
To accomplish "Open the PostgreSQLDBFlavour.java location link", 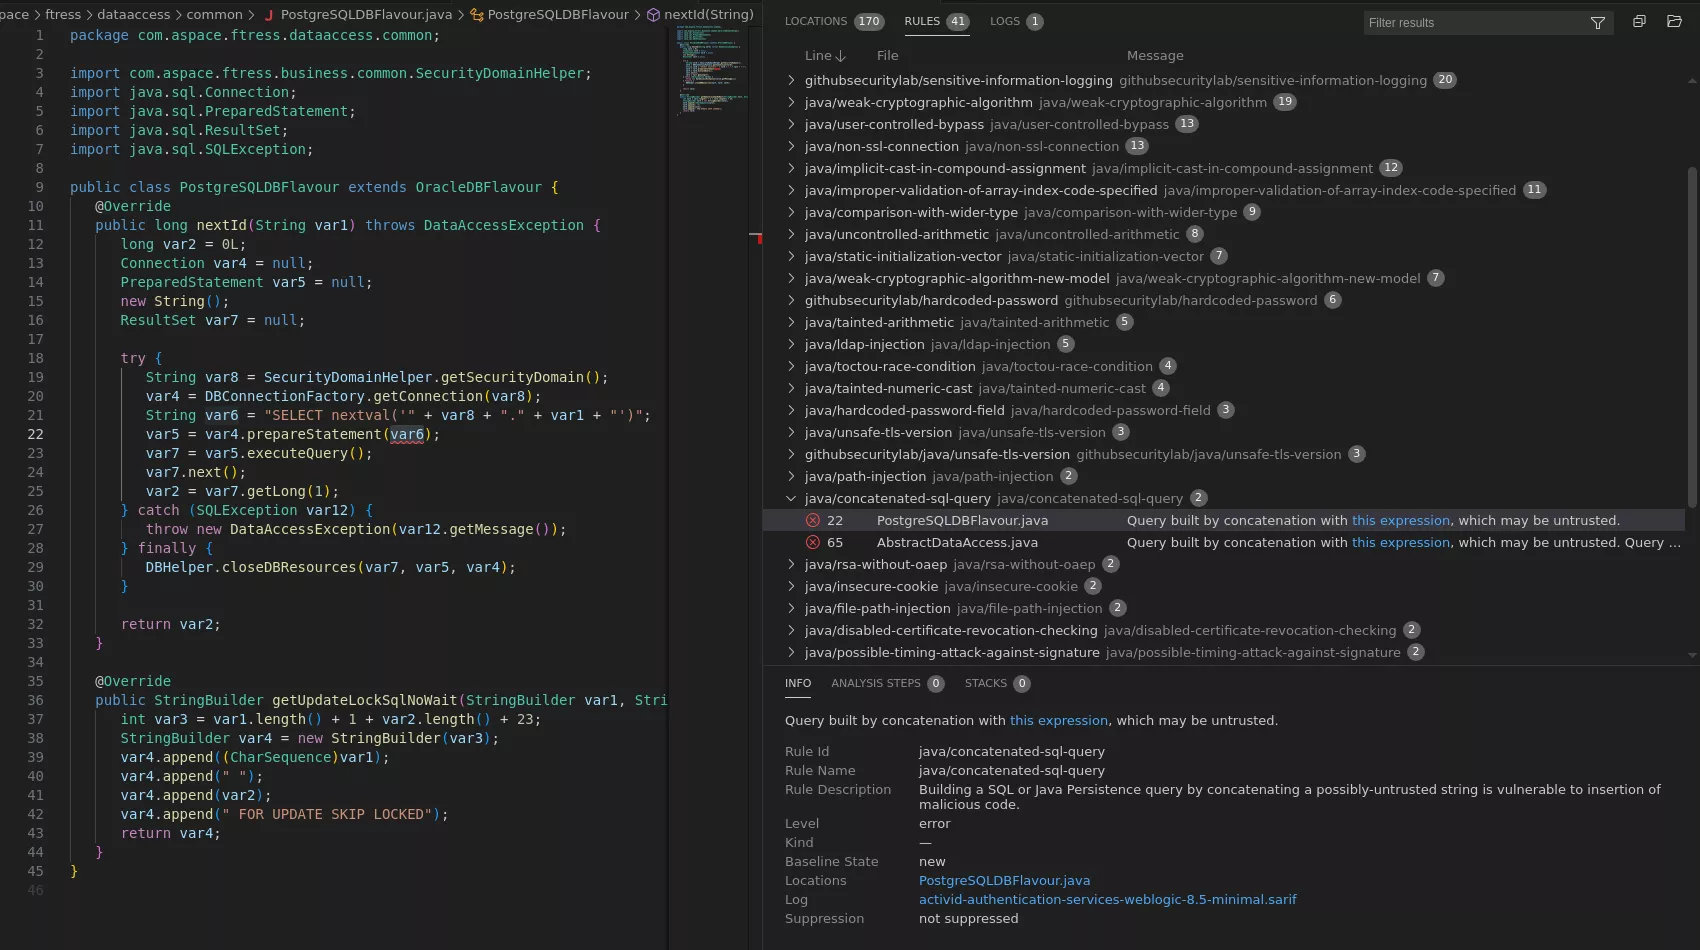I will pyautogui.click(x=1004, y=881).
